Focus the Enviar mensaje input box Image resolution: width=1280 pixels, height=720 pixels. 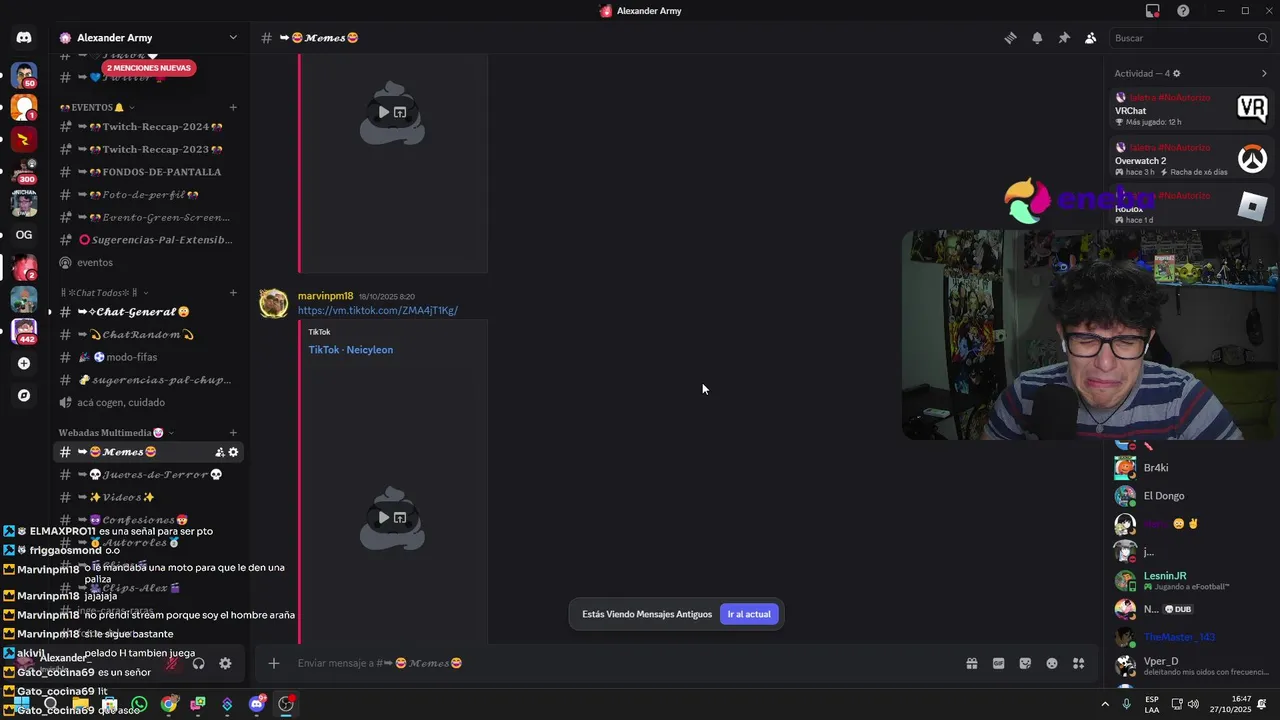pyautogui.click(x=620, y=663)
